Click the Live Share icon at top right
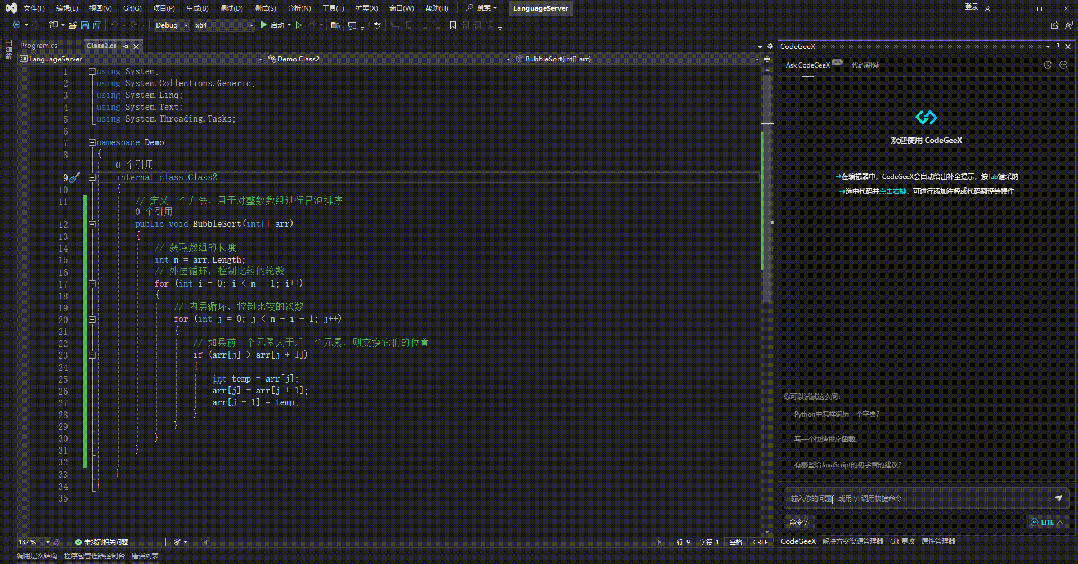Viewport: 1078px width, 564px height. (1055, 25)
